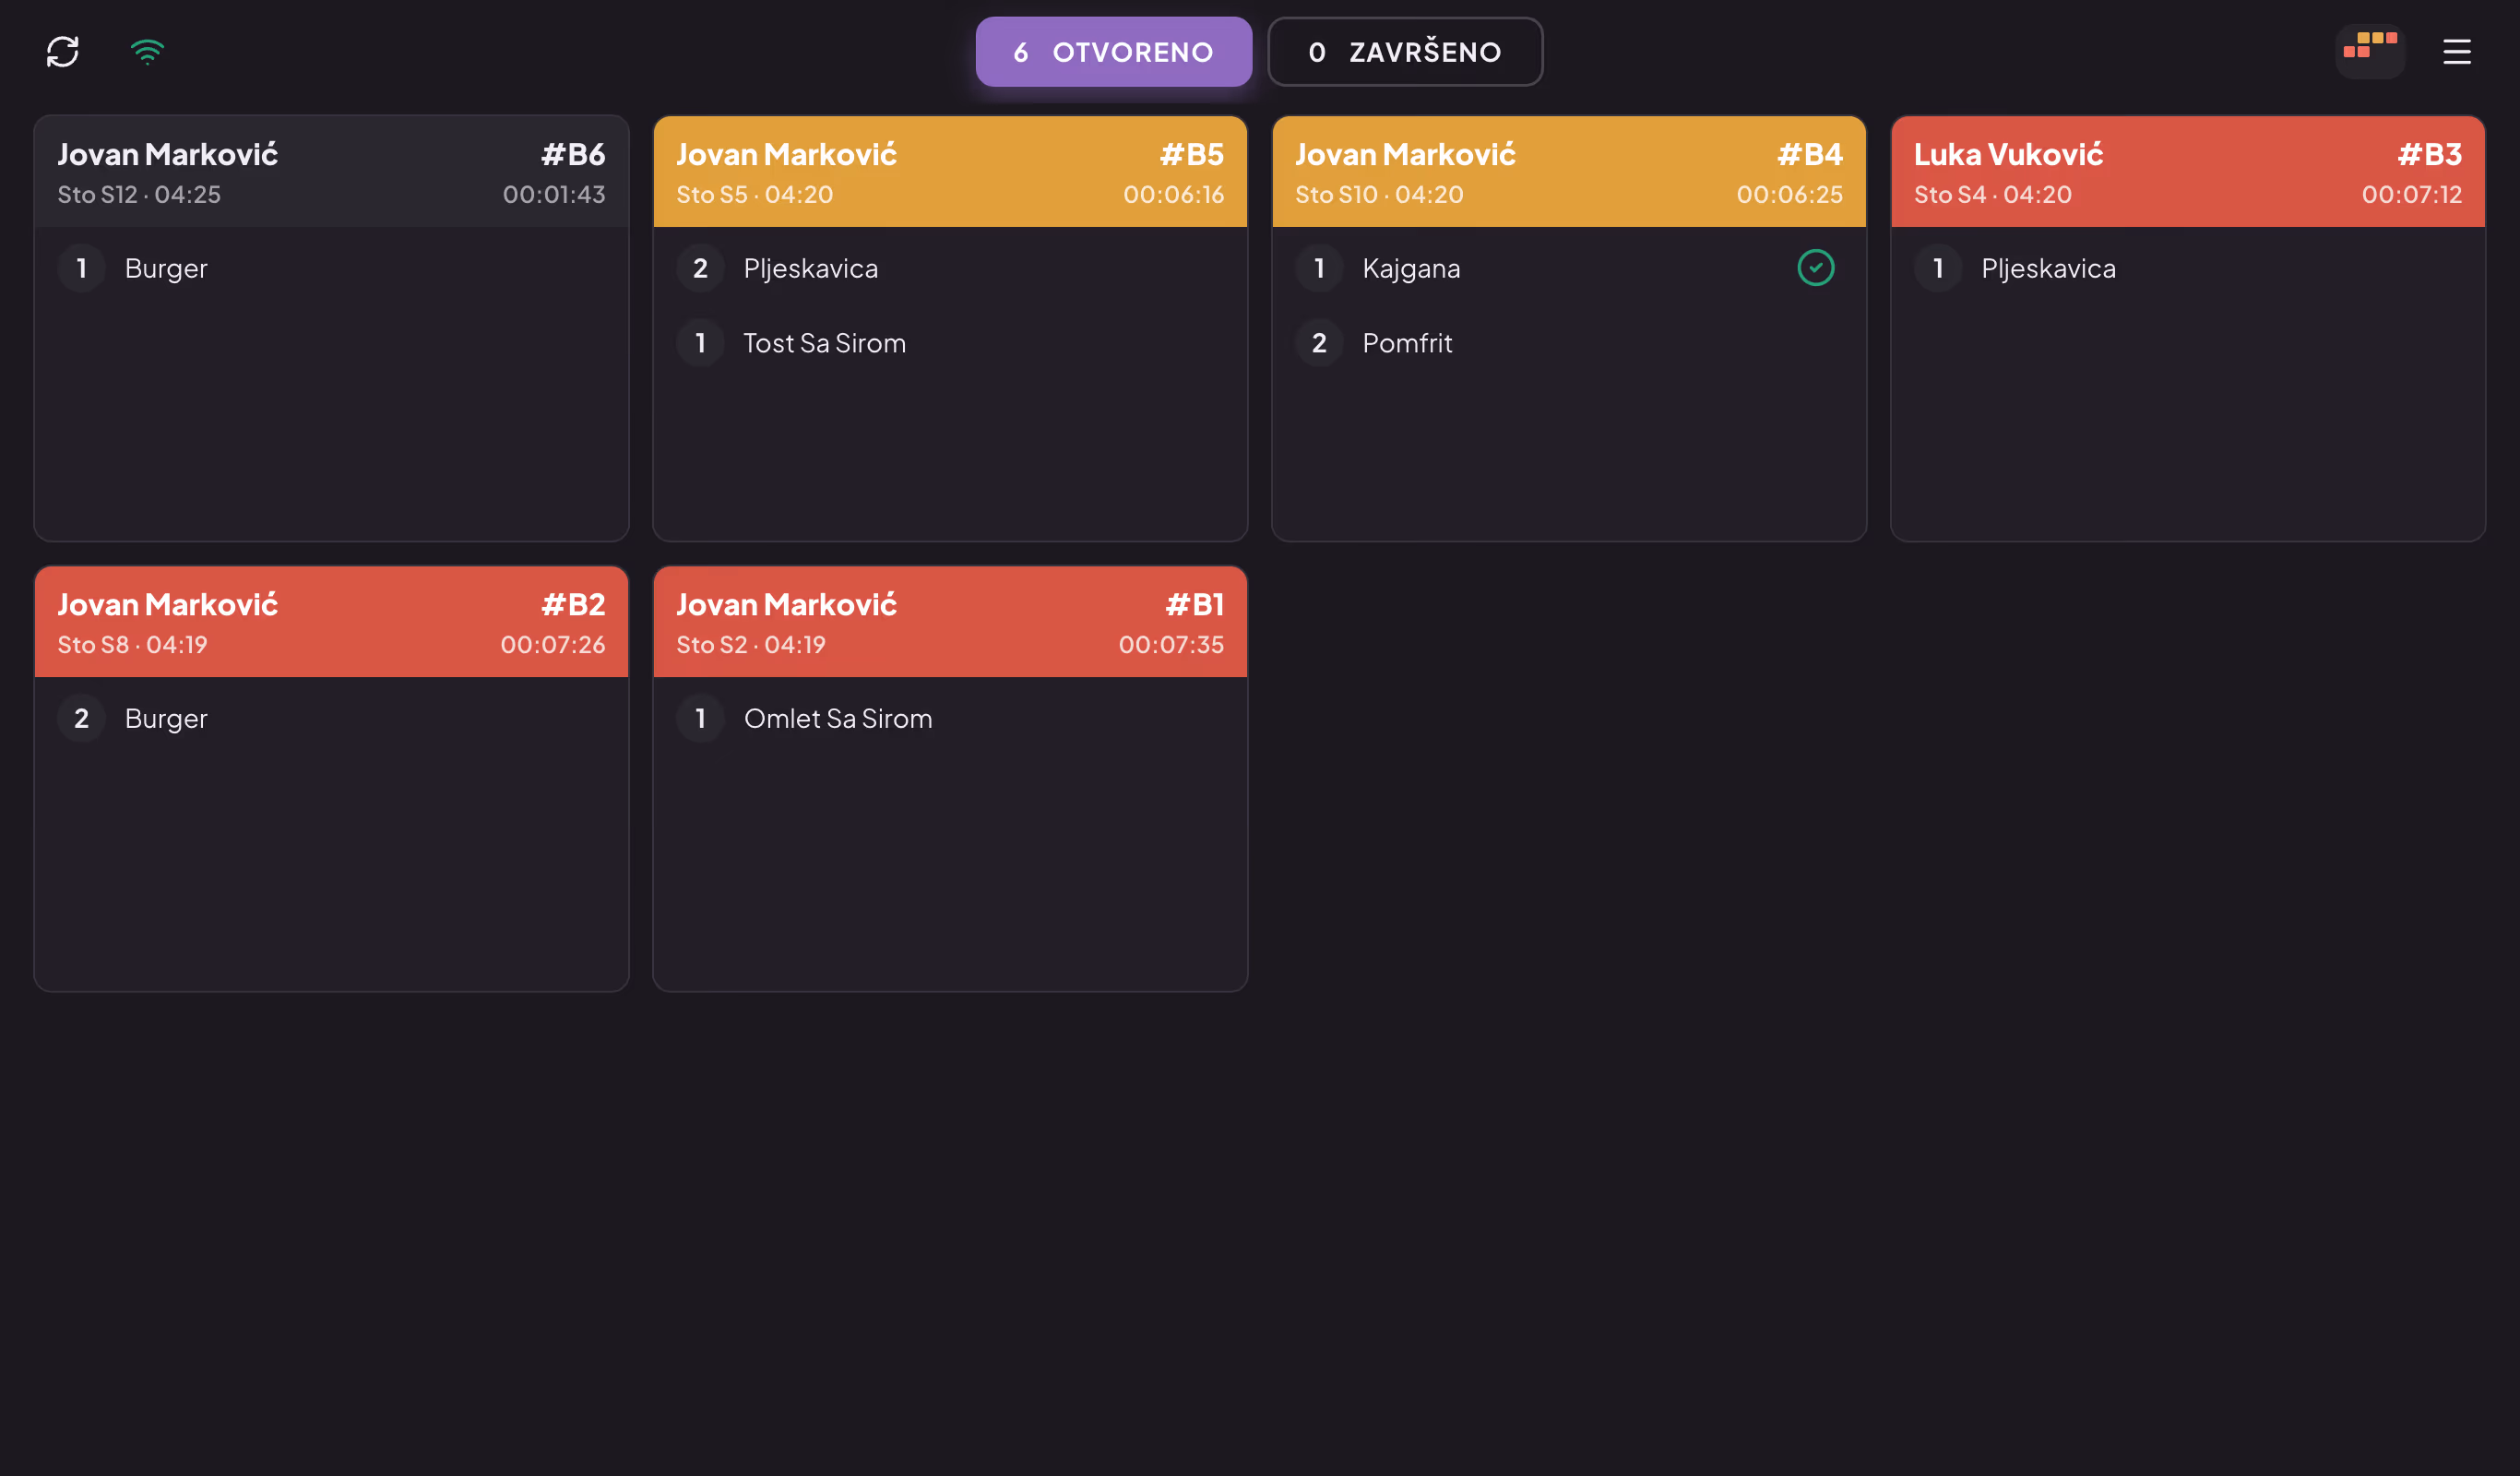The height and width of the screenshot is (1476, 2520).
Task: Click quantity badge 2 beside Pomfrit
Action: click(1319, 343)
